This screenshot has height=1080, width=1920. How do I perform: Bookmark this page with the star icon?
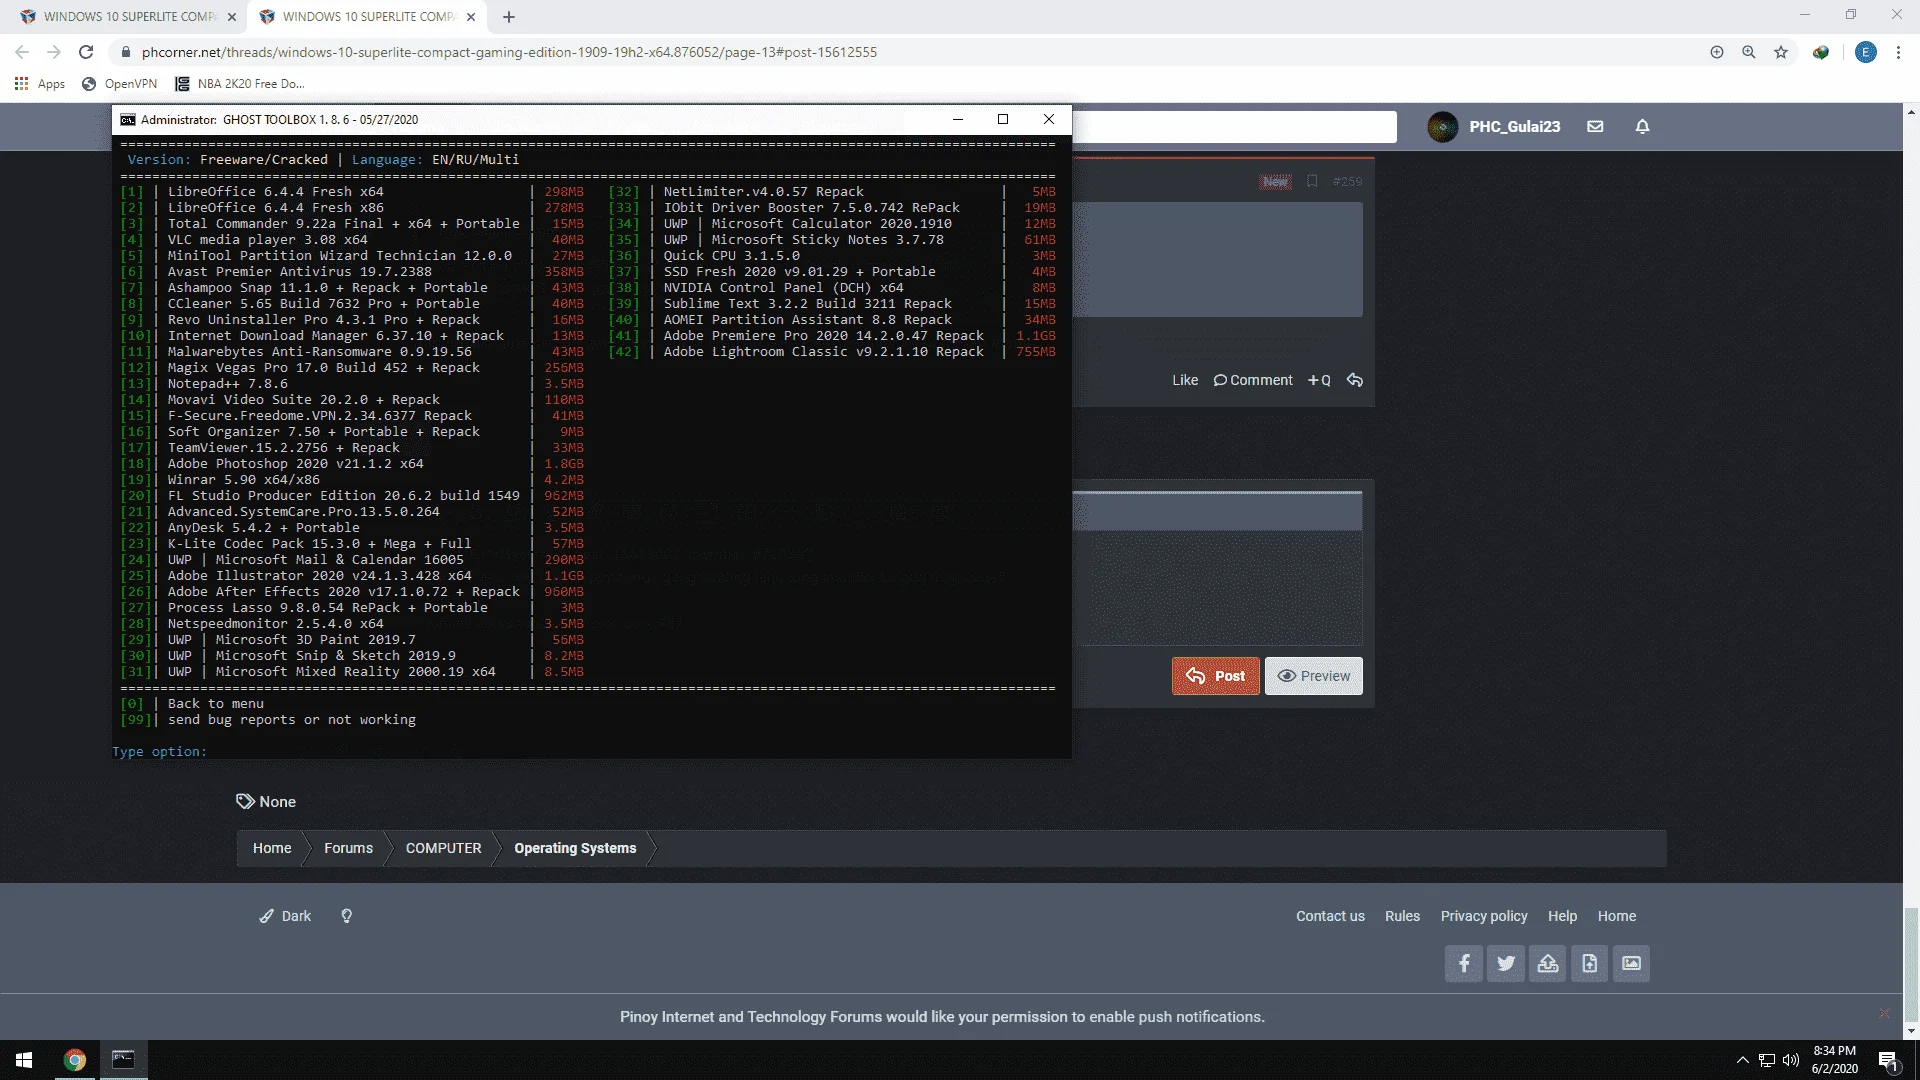(x=1781, y=52)
